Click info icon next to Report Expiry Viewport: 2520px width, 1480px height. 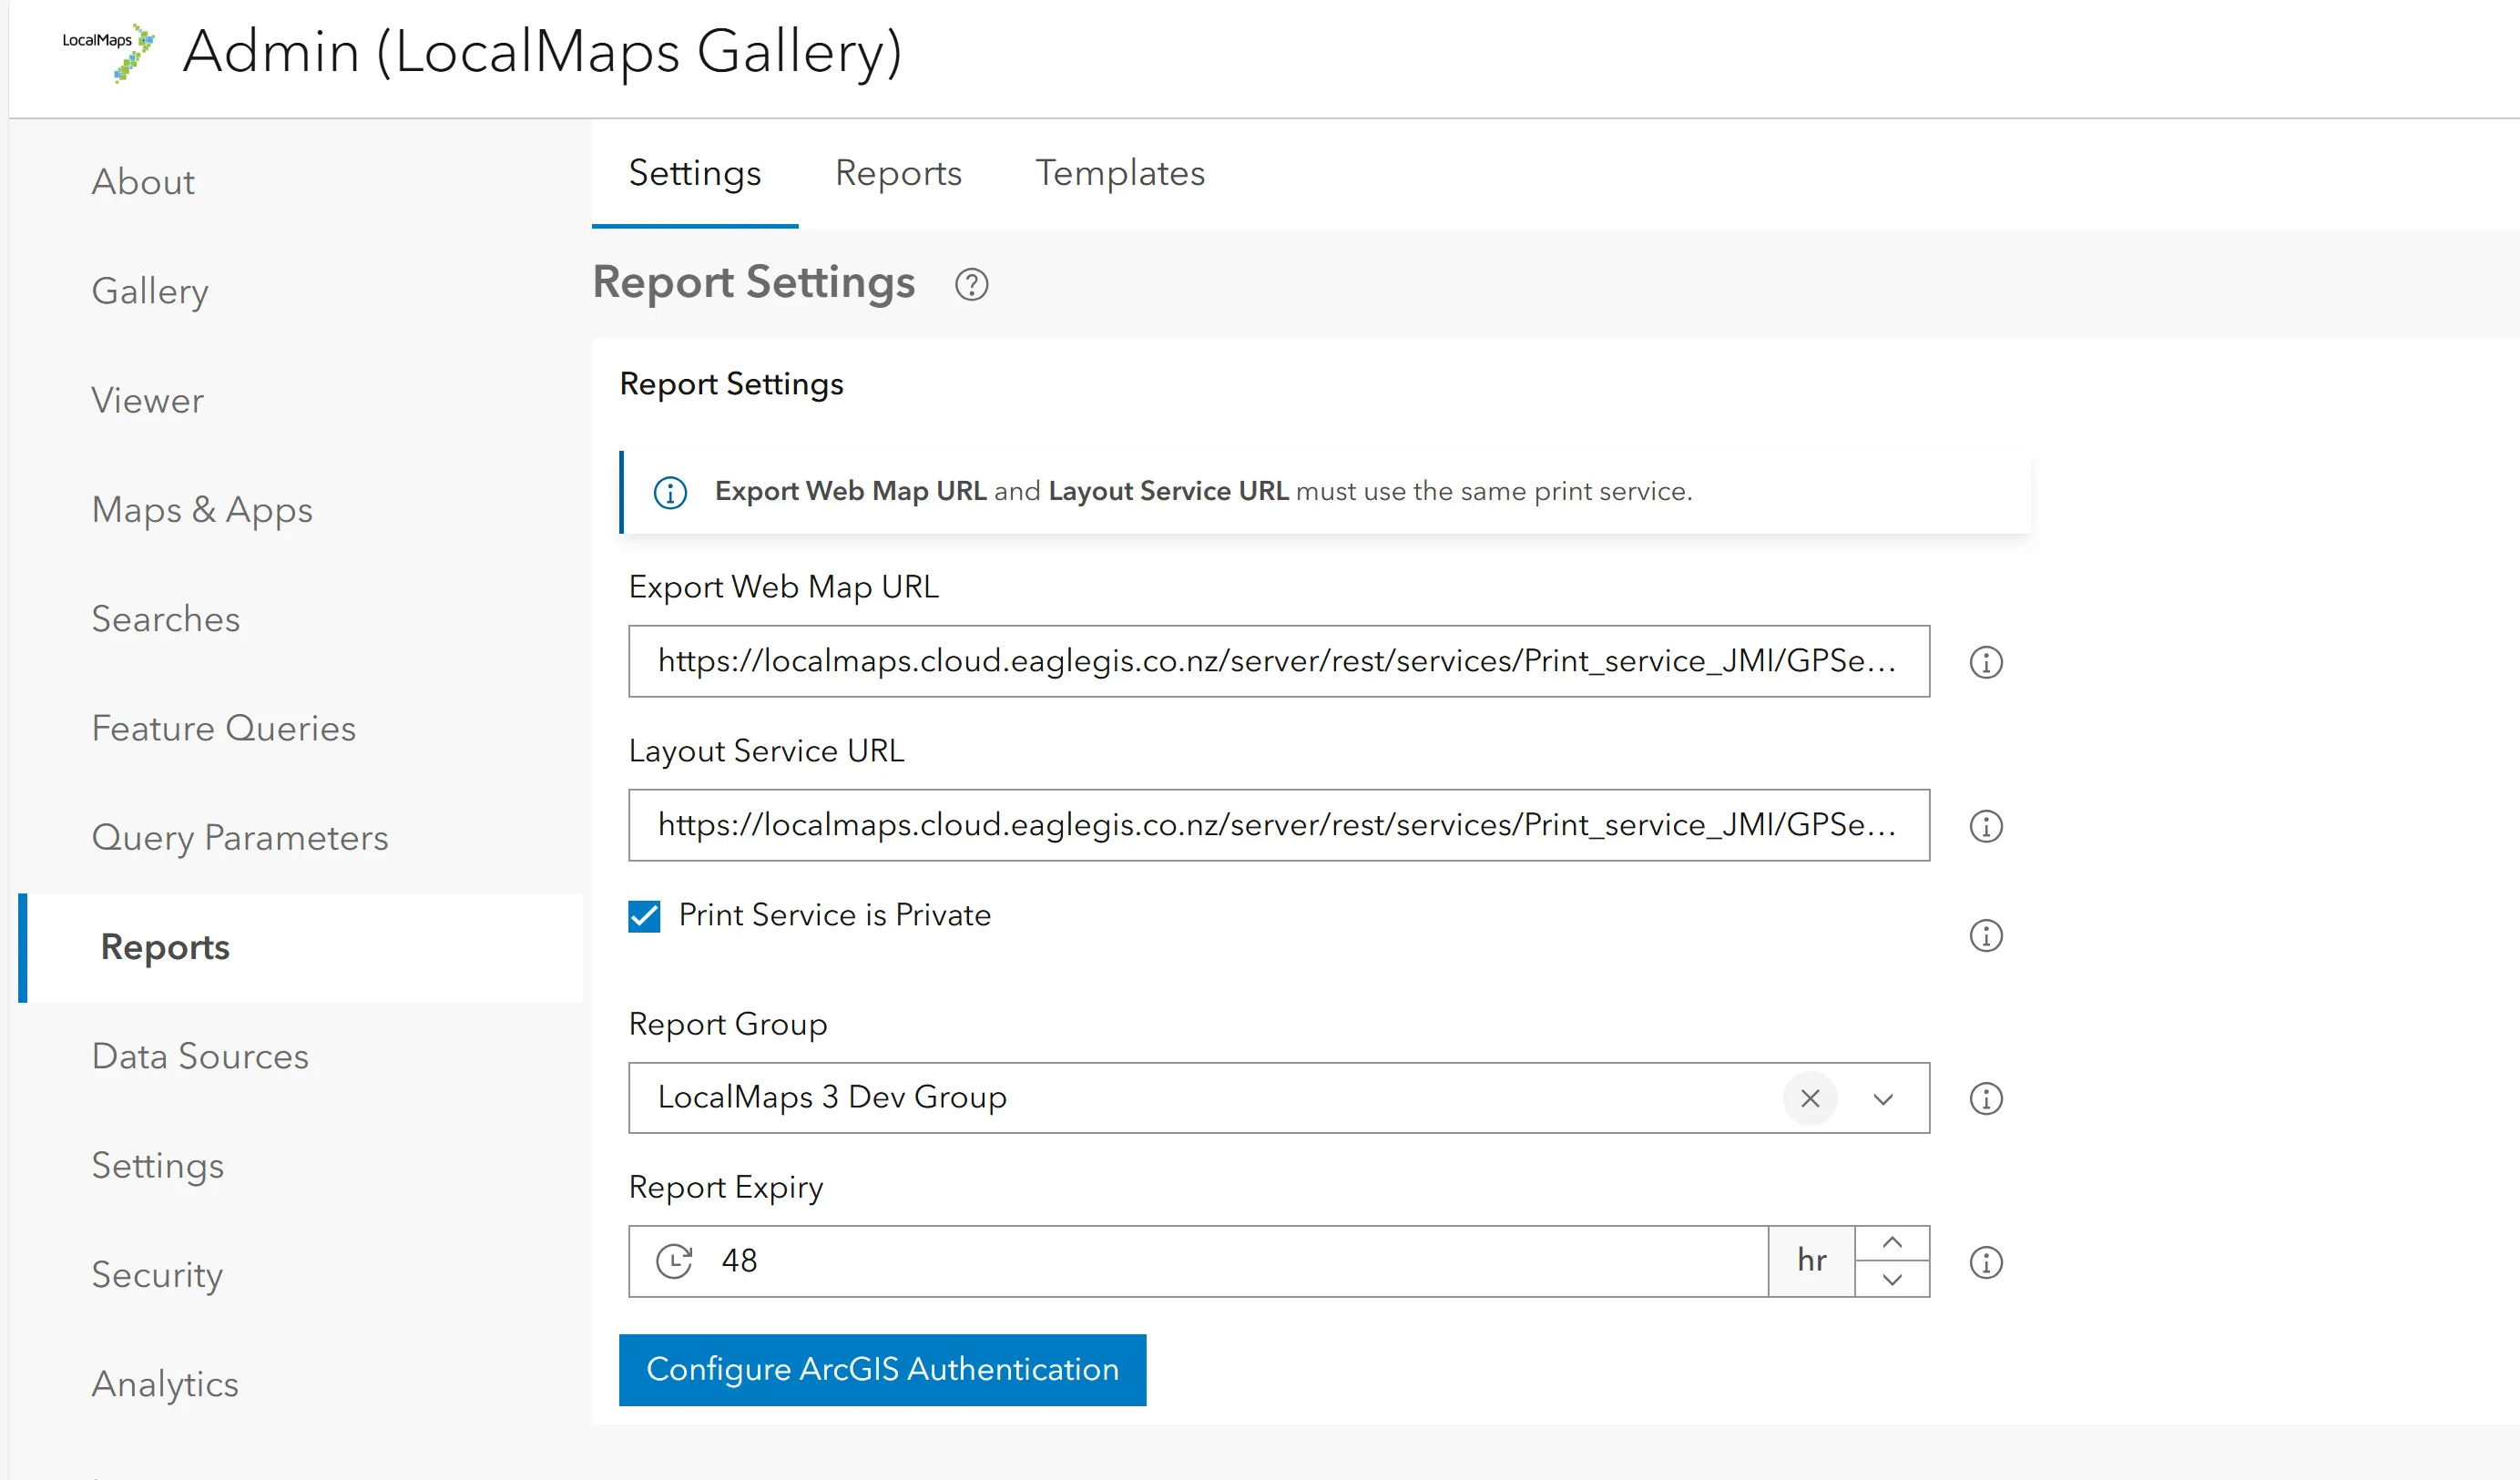click(x=1985, y=1262)
